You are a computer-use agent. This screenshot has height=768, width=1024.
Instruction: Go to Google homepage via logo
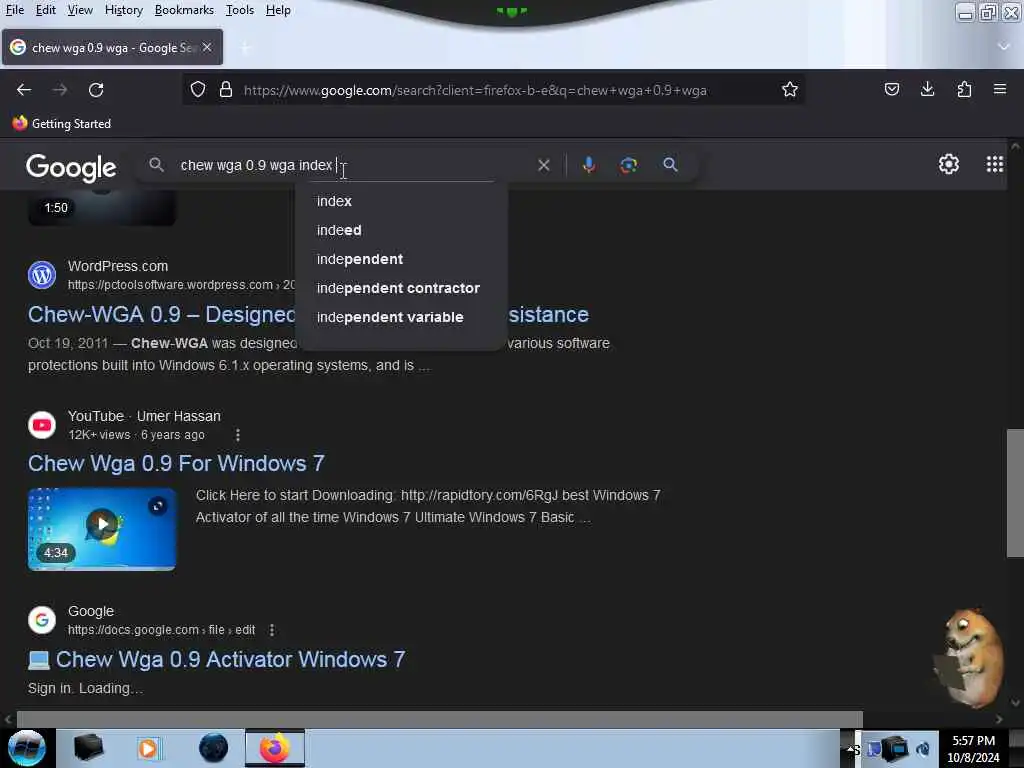pos(71,168)
